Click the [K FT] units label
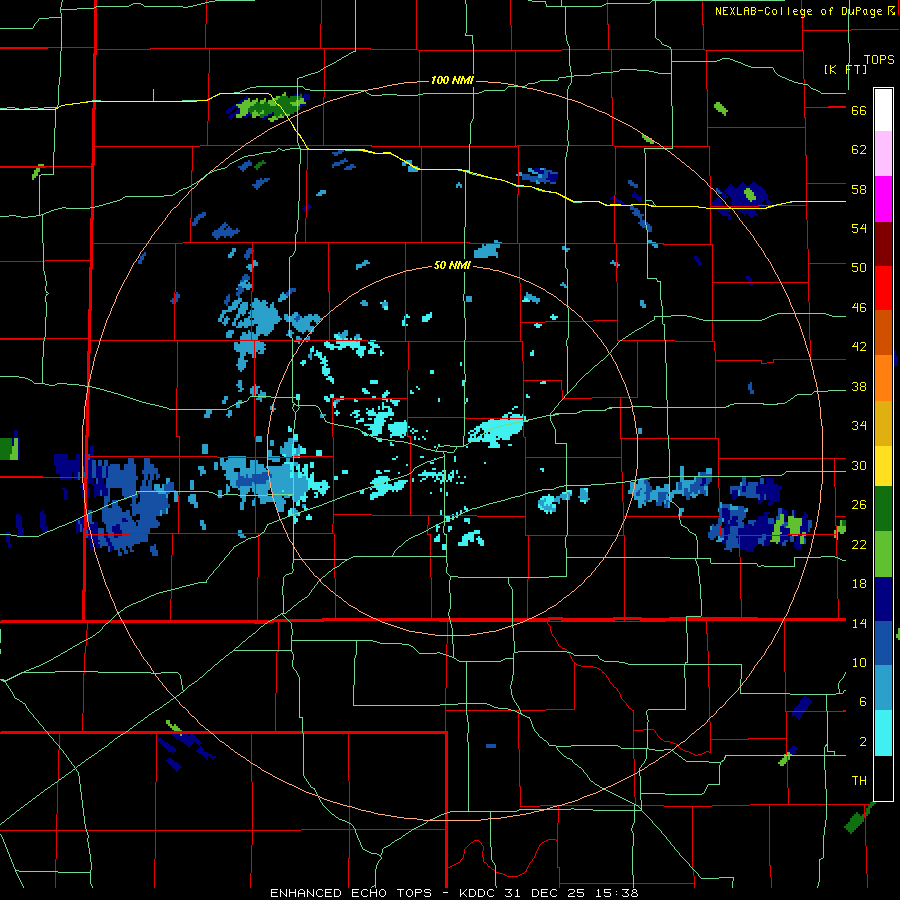Image resolution: width=900 pixels, height=900 pixels. [x=845, y=69]
